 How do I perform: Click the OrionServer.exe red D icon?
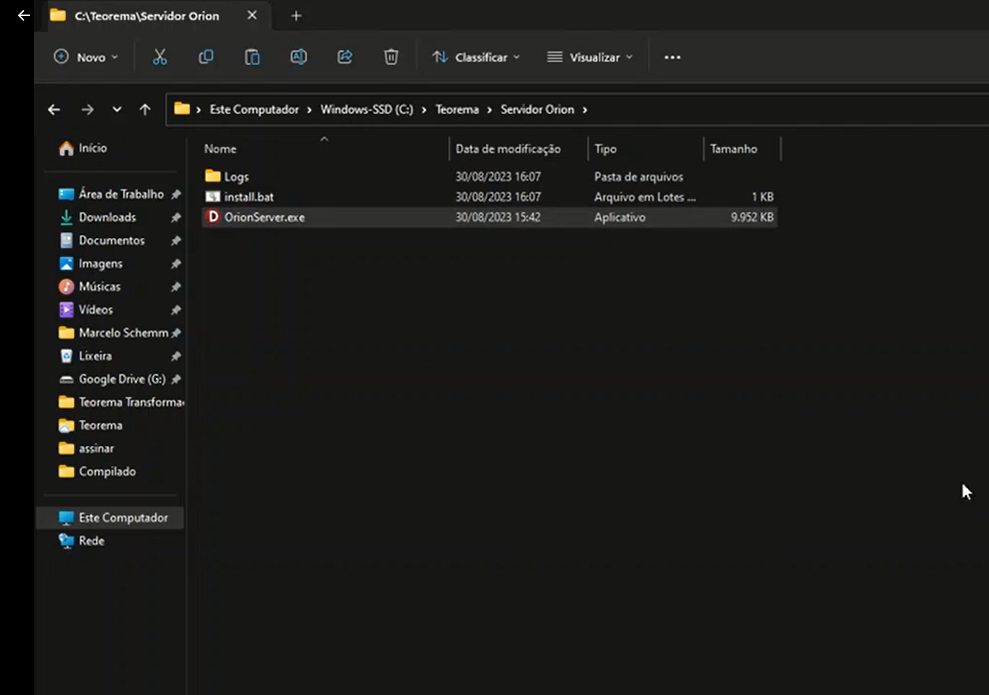coord(213,217)
